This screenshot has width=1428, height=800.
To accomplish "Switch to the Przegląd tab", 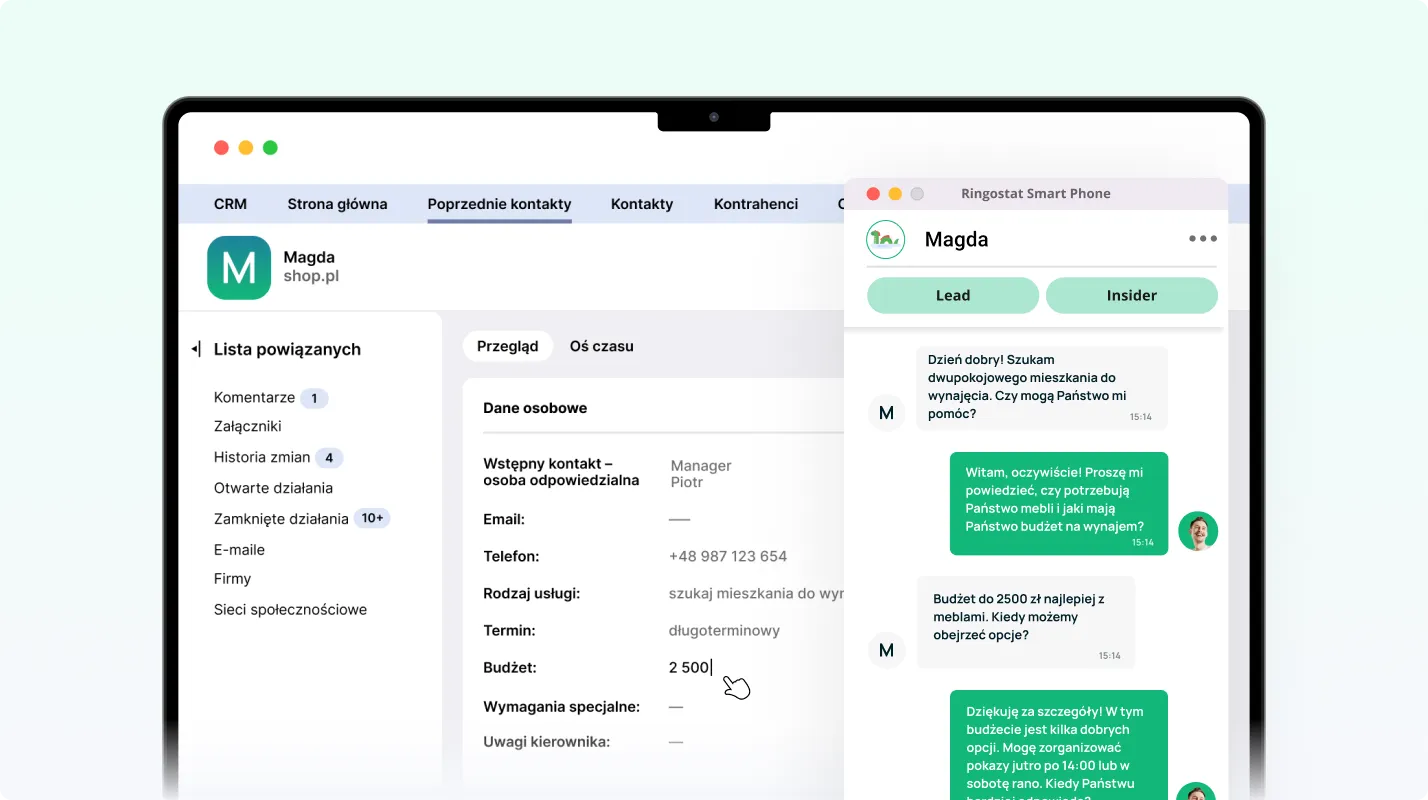I will pos(507,346).
